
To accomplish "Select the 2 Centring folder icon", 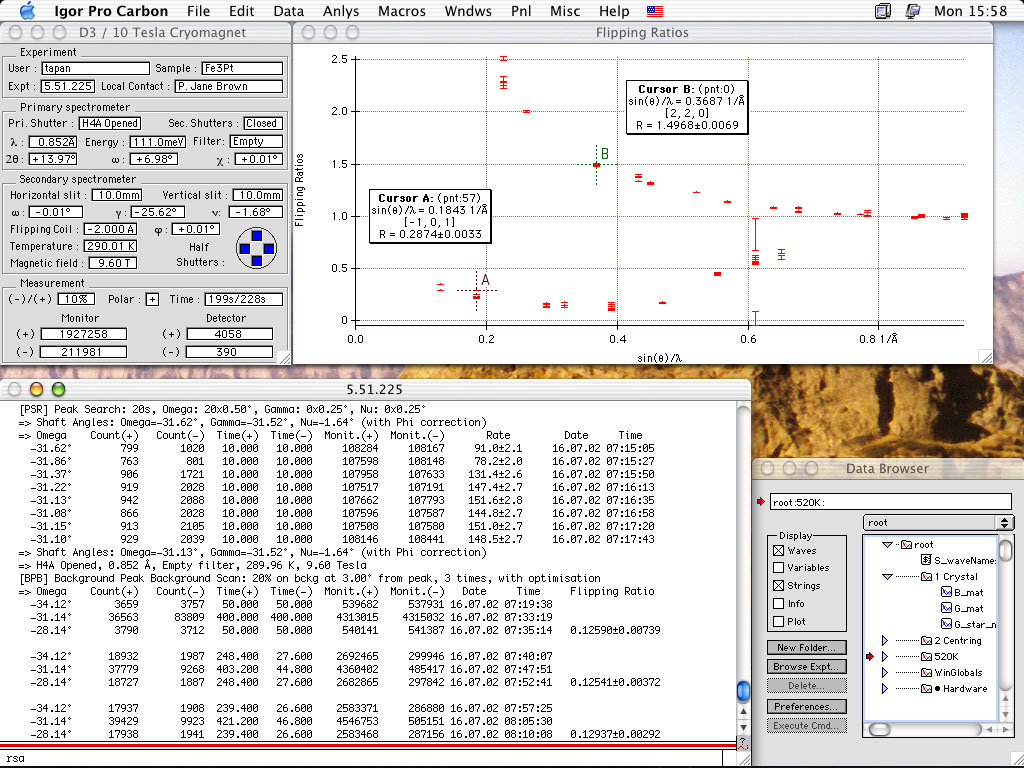I will pos(926,640).
